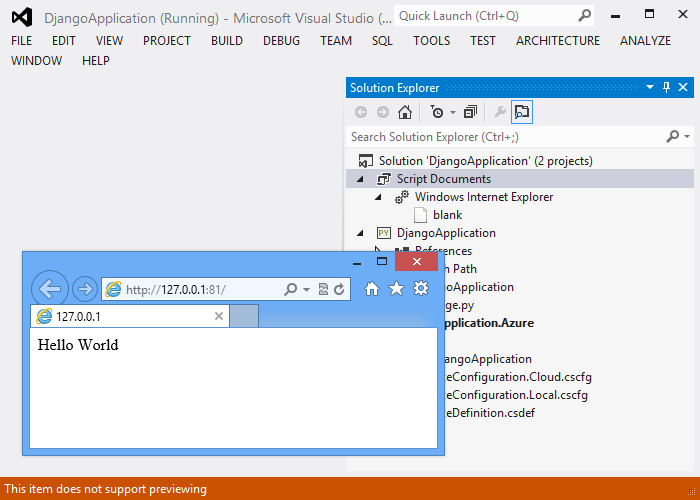Click the Properties wrench icon
Viewport: 700px width, 500px height.
pos(500,112)
